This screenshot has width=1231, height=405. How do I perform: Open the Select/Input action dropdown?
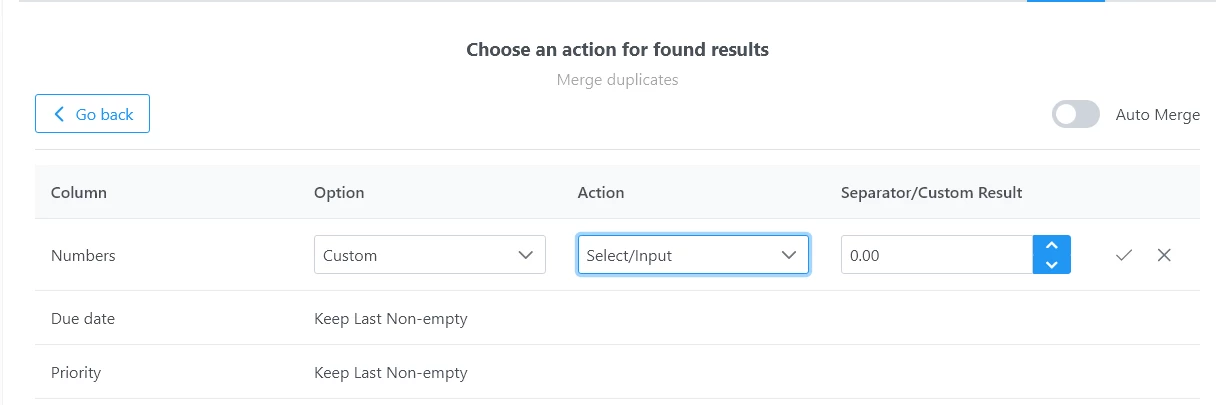pos(693,255)
